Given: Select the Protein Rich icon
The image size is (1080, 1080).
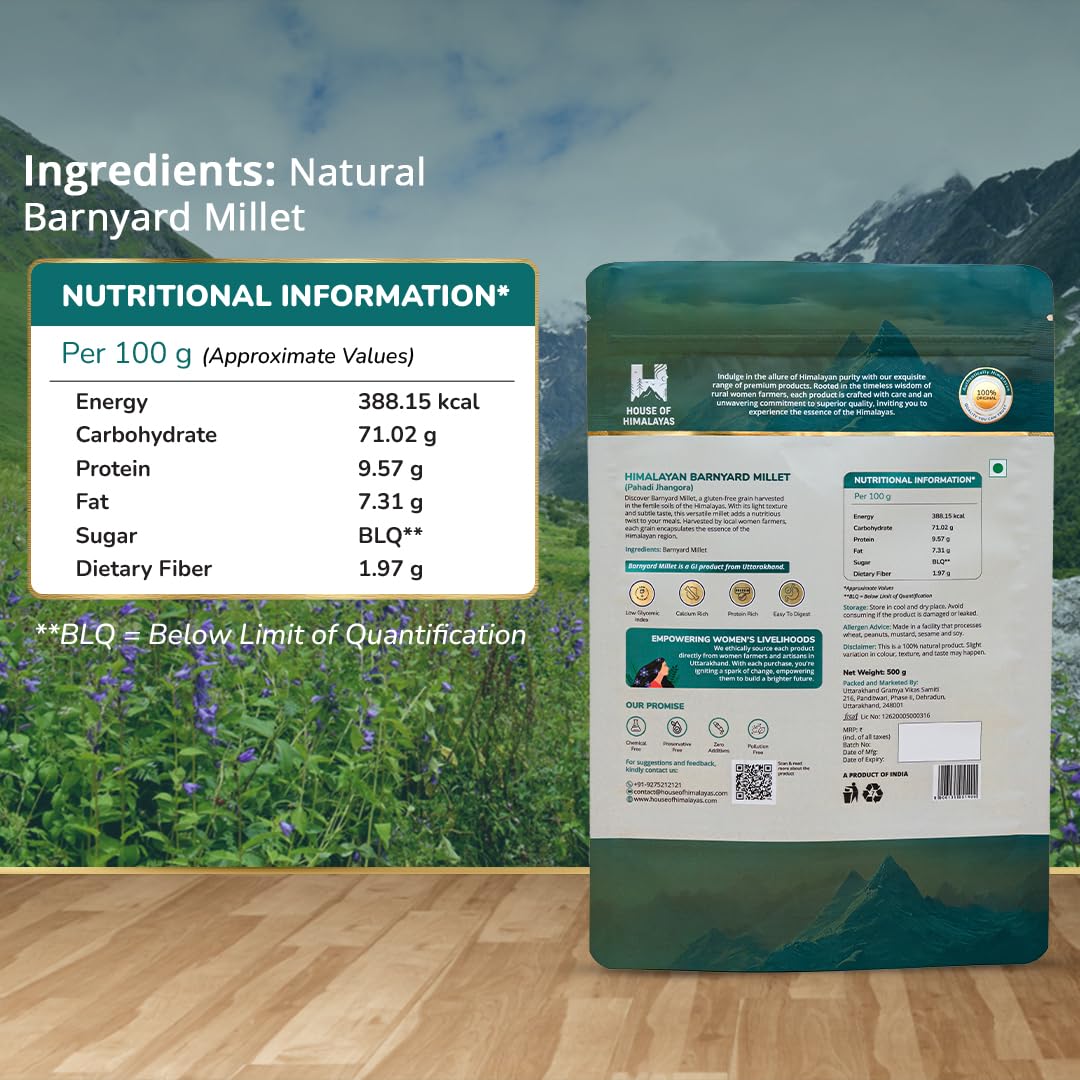Looking at the screenshot, I should click(742, 593).
